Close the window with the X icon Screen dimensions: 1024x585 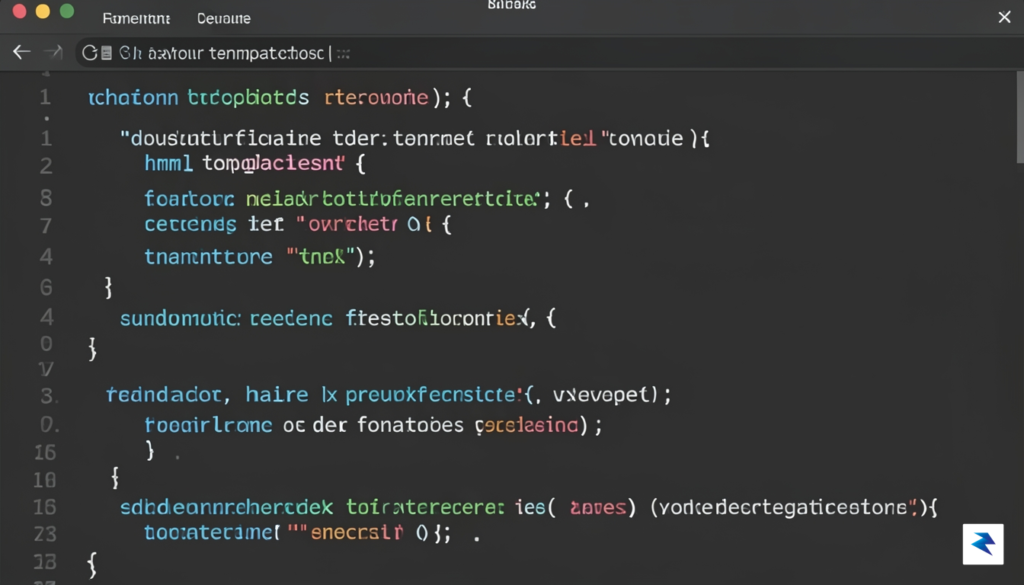point(1004,17)
